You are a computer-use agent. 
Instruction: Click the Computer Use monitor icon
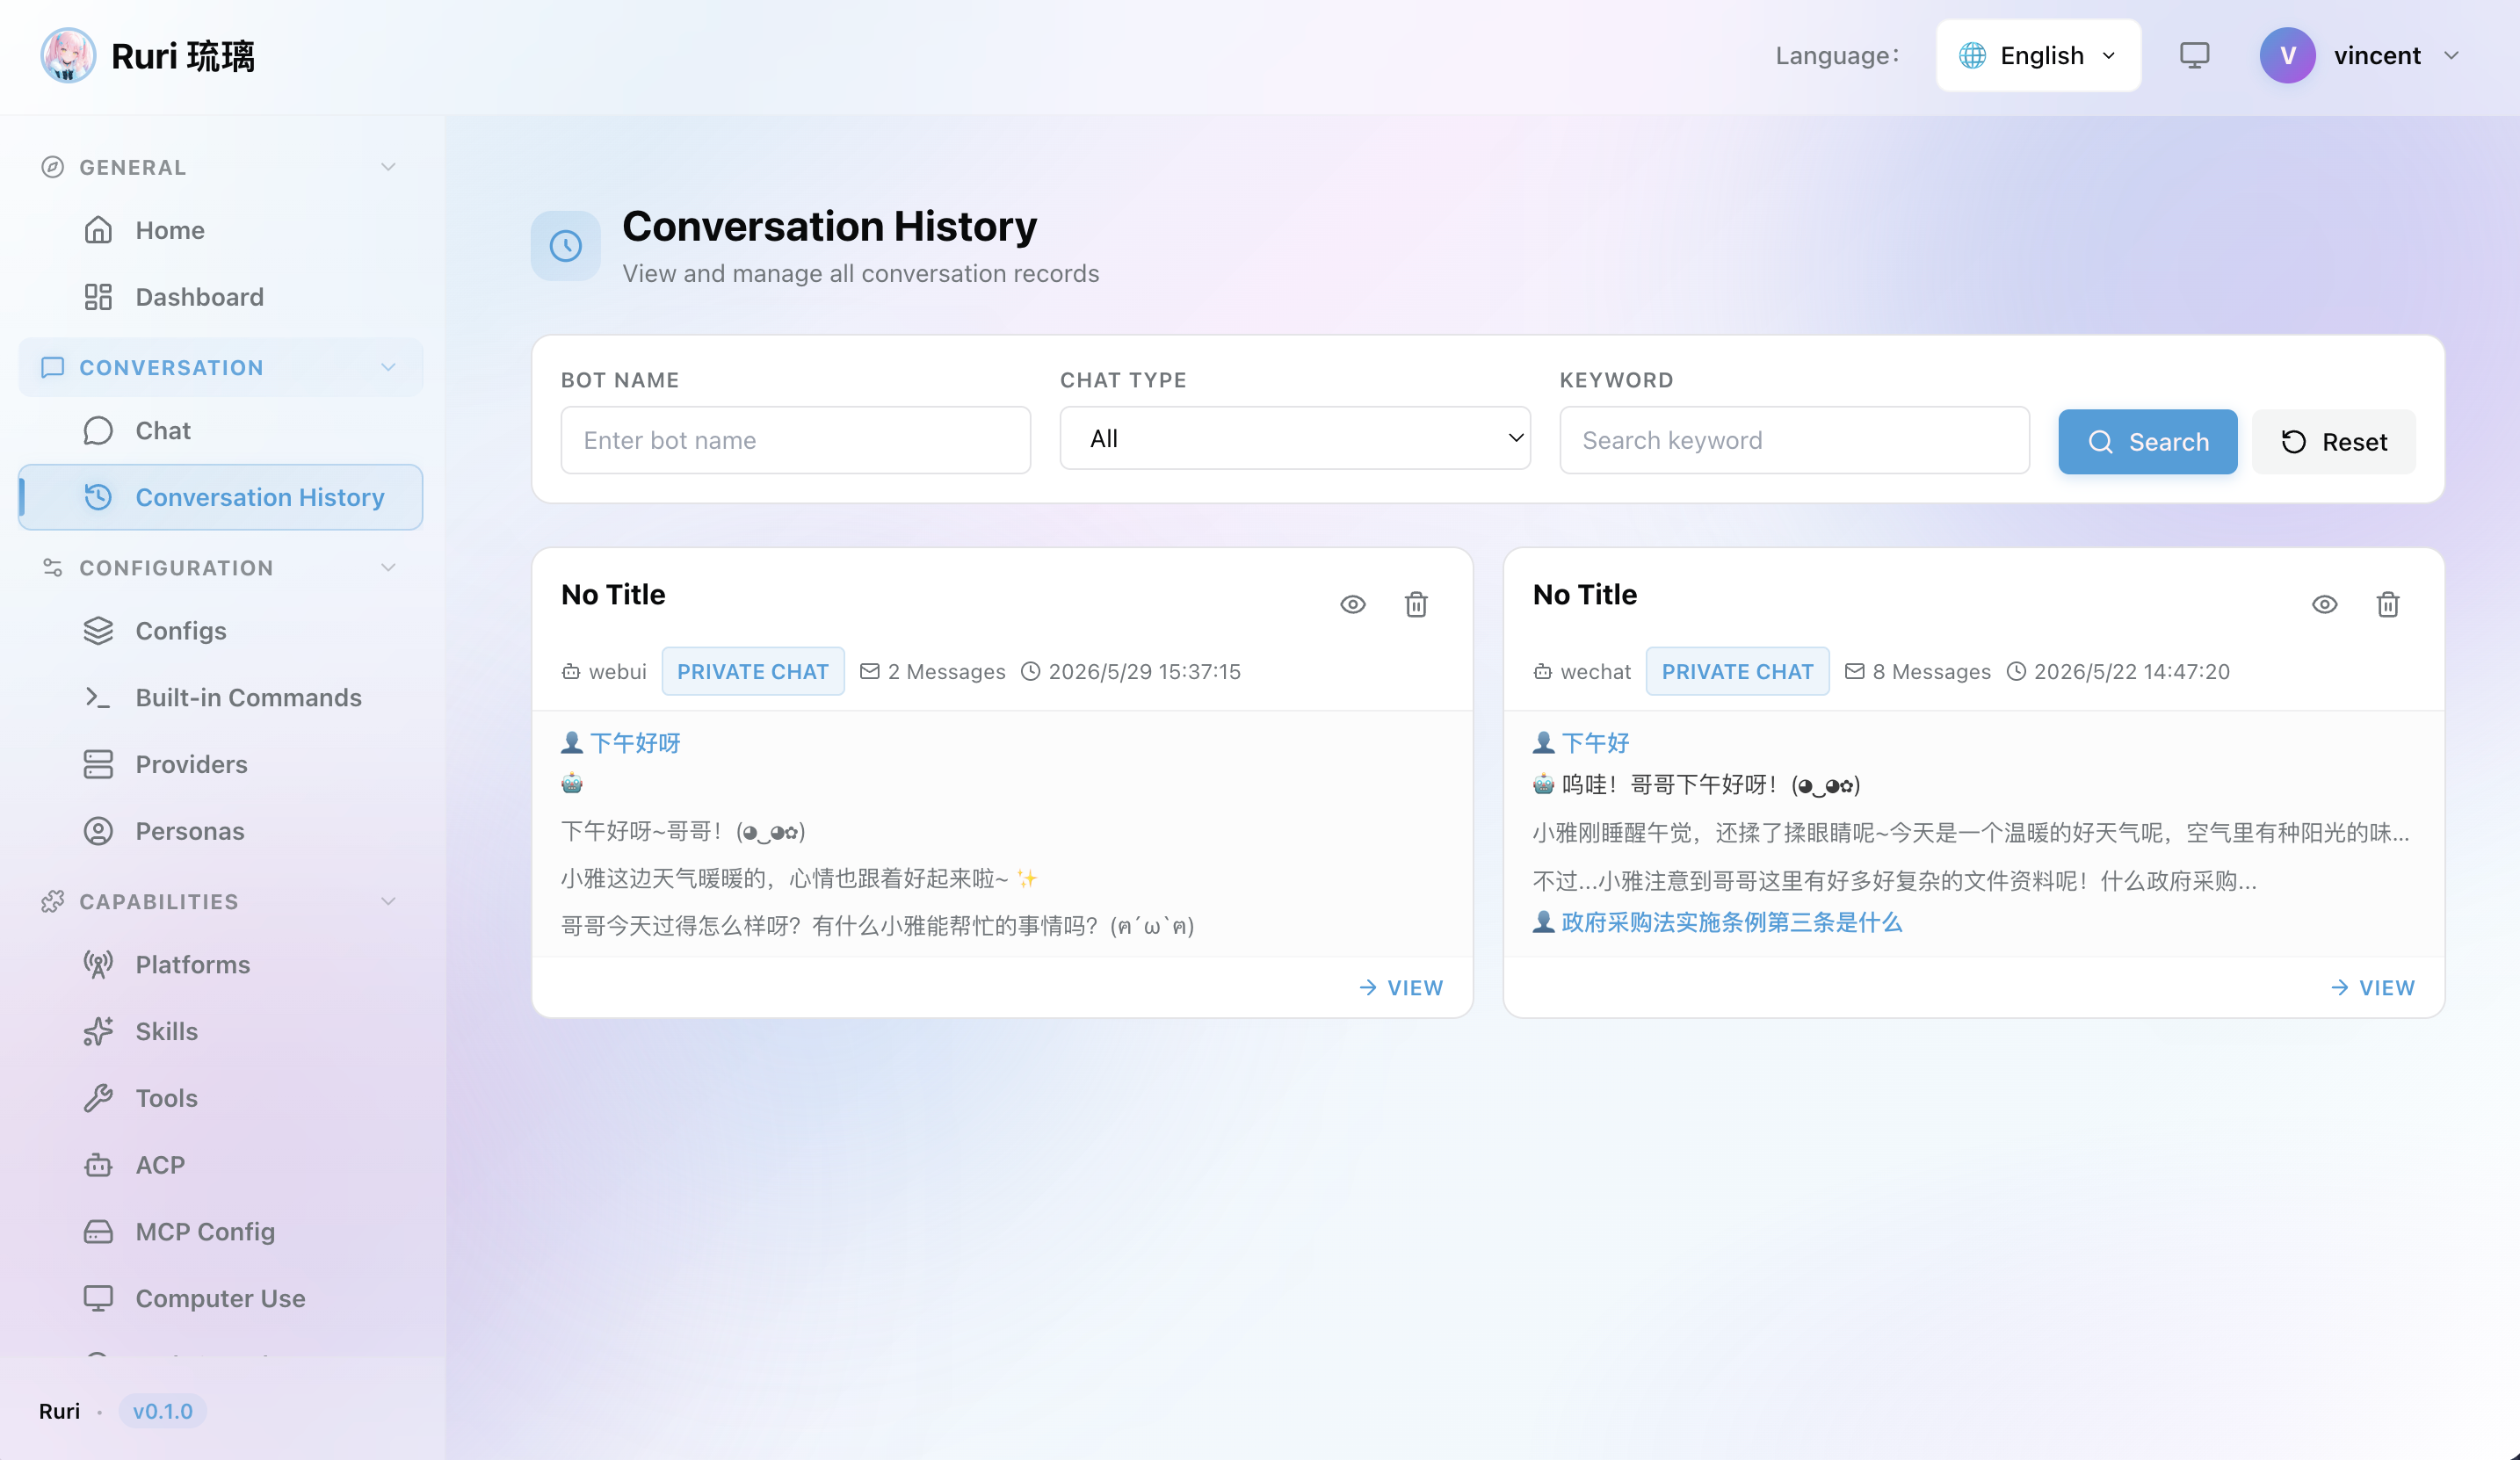tap(98, 1298)
